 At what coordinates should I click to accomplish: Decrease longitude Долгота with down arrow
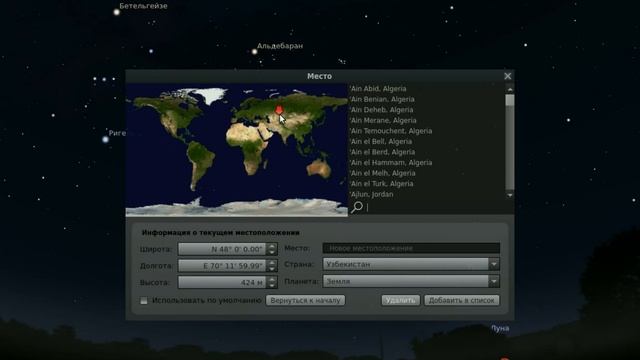pos(272,269)
